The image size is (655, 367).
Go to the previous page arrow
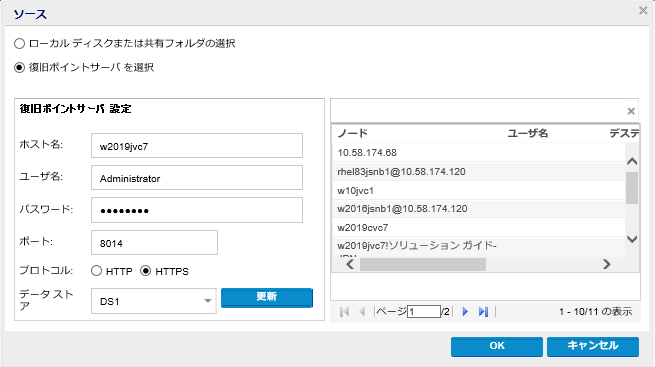[x=362, y=311]
